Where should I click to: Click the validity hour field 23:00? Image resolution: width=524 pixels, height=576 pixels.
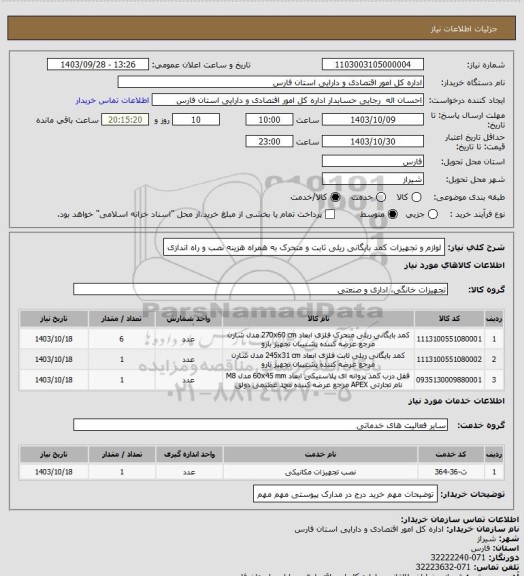269,141
